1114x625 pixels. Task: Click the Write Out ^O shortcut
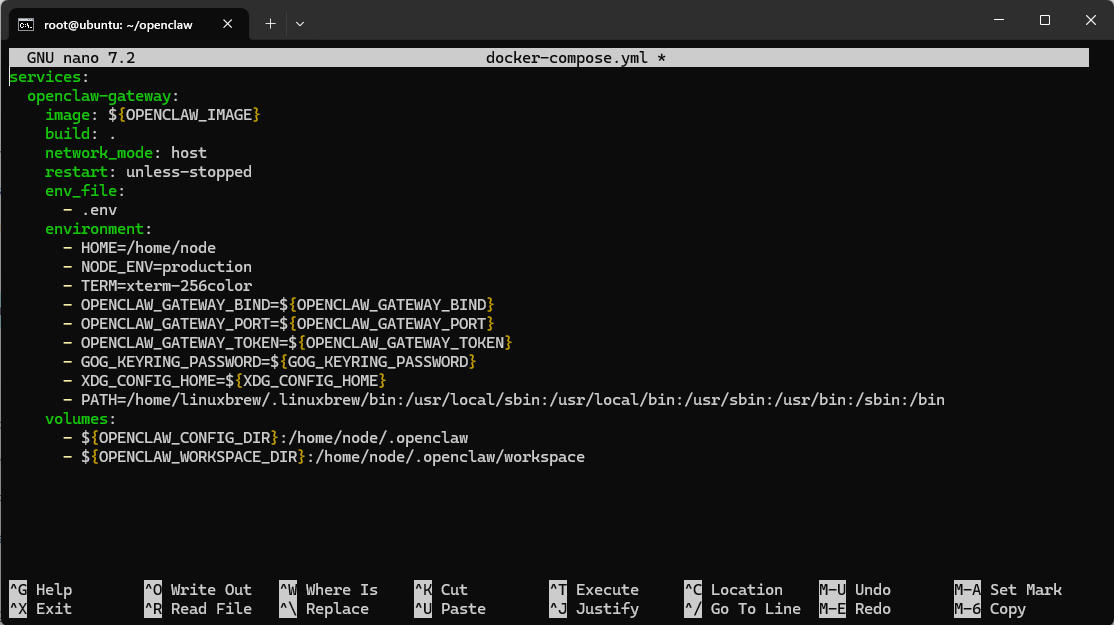pyautogui.click(x=196, y=589)
